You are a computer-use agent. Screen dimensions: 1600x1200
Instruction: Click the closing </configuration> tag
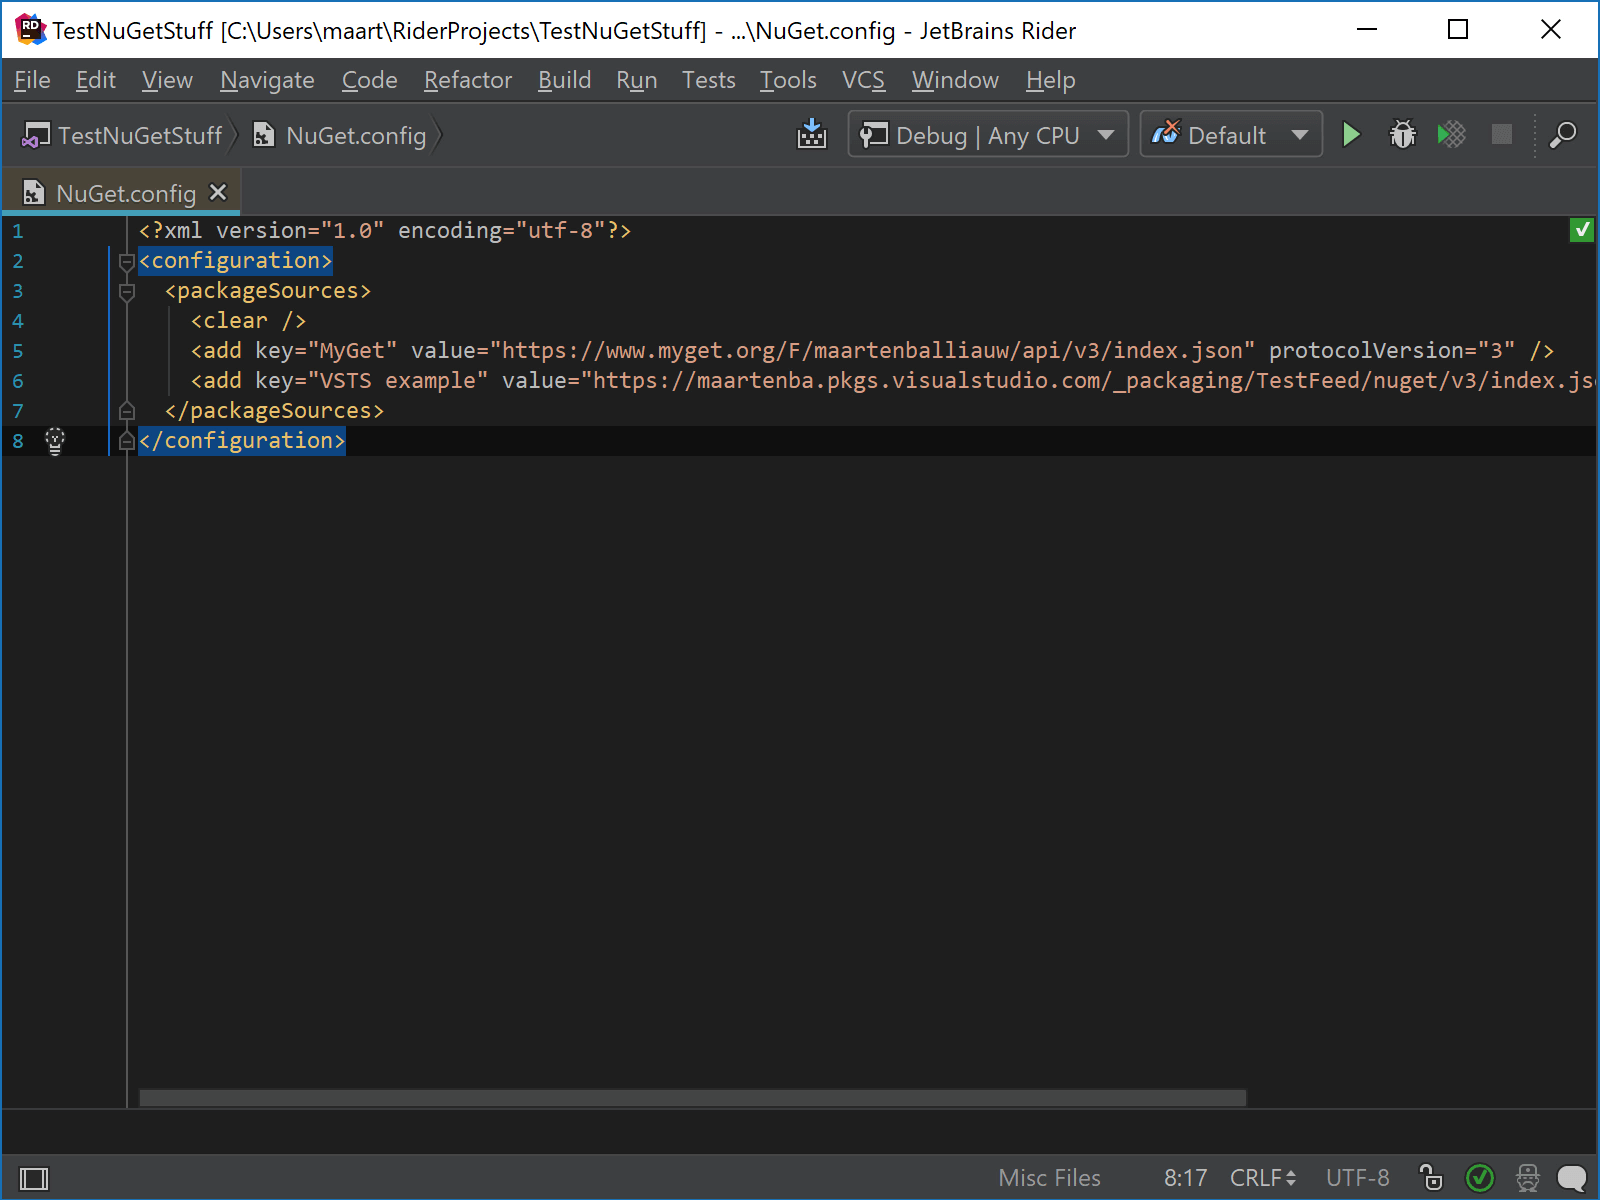pyautogui.click(x=242, y=441)
